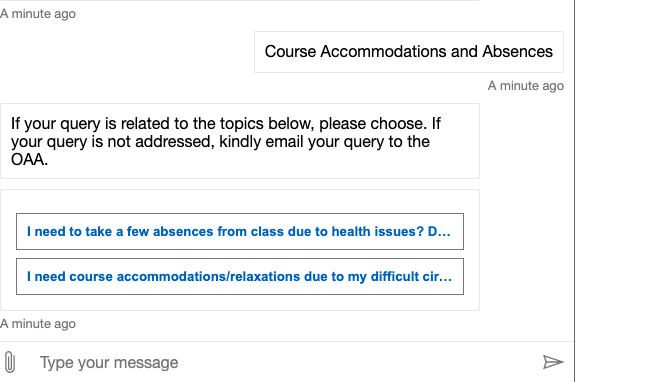This screenshot has height=382, width=649.
Task: Click the "A minute ago" timestamp at chat top
Action: coord(38,14)
